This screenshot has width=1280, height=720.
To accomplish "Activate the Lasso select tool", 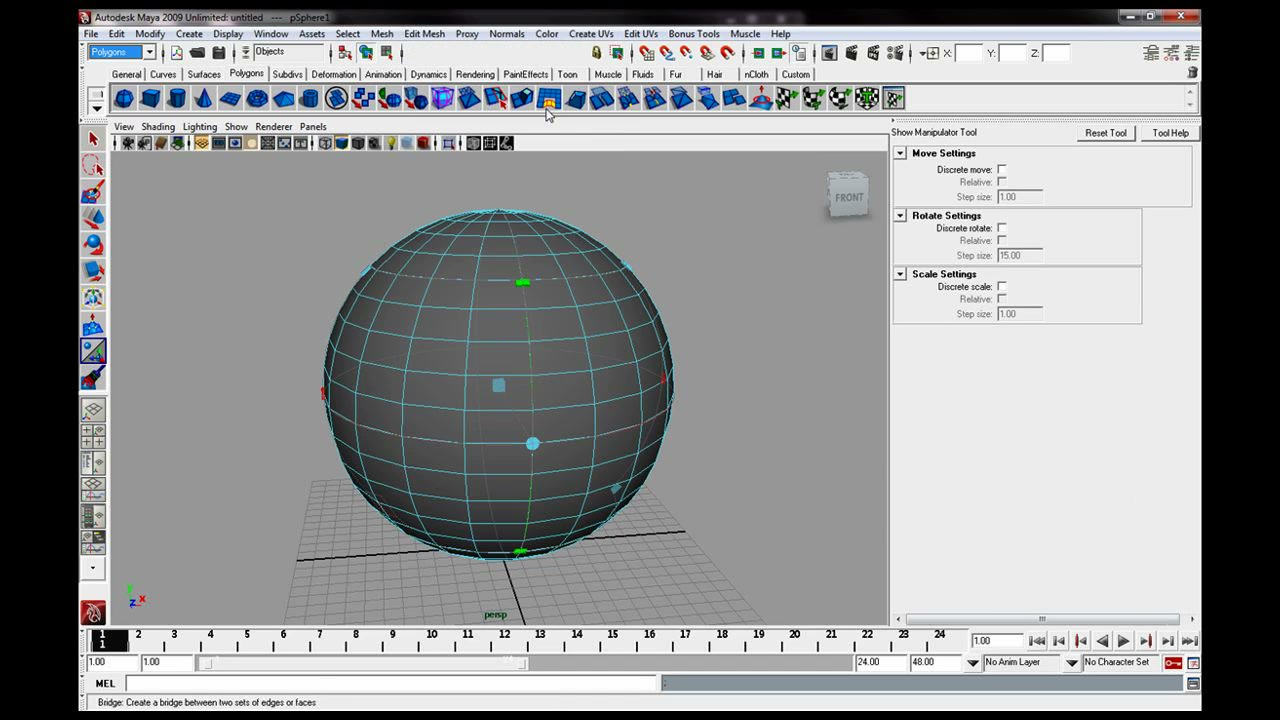I will [x=93, y=166].
